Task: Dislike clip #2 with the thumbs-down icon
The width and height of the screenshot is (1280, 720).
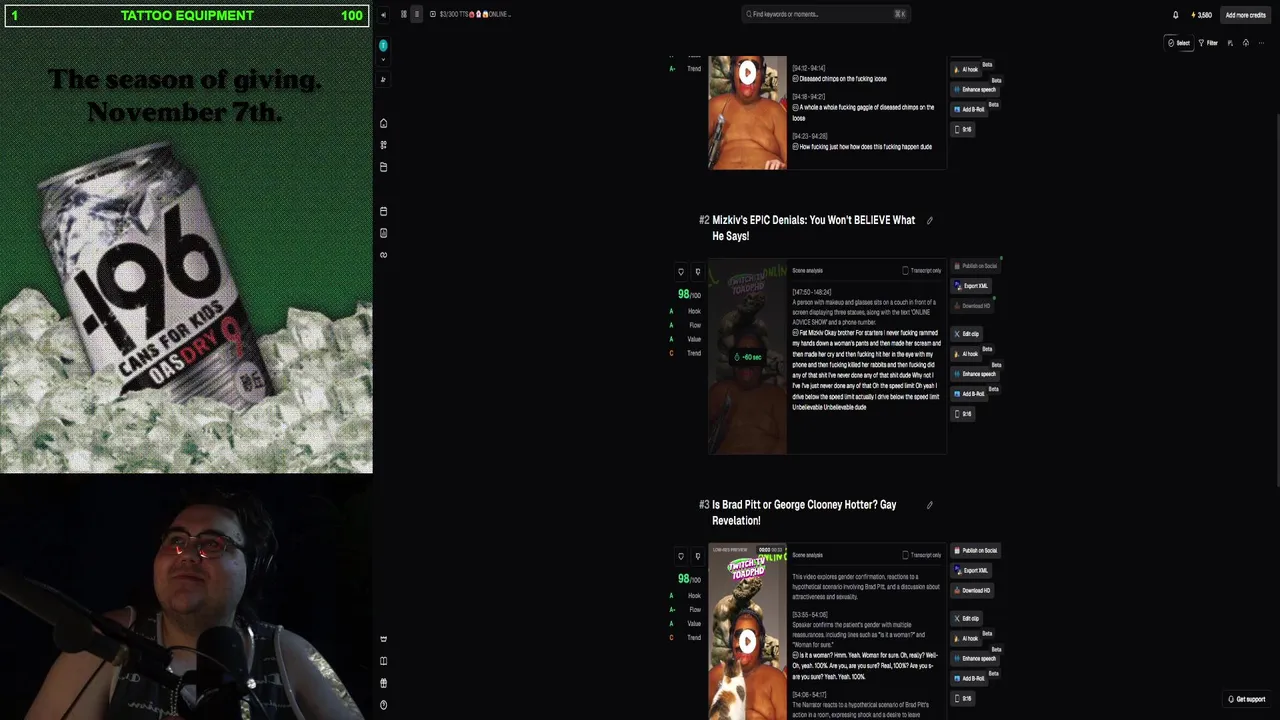Action: click(x=697, y=272)
